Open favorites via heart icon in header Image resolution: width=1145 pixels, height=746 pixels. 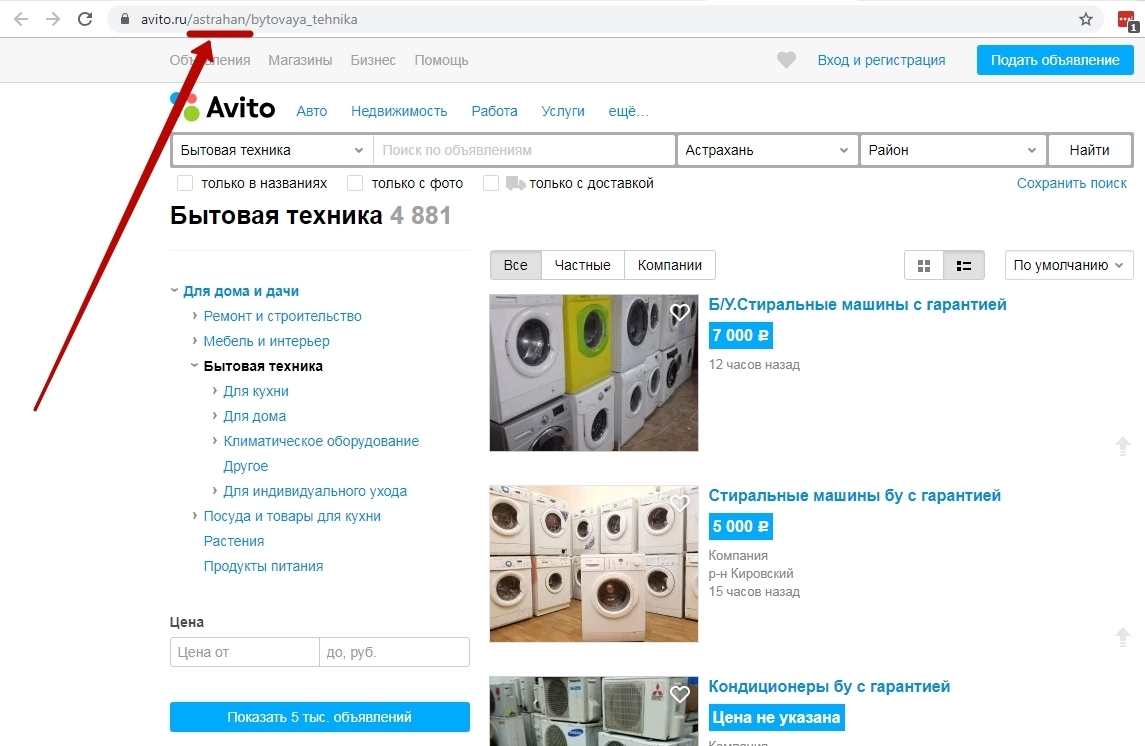786,60
